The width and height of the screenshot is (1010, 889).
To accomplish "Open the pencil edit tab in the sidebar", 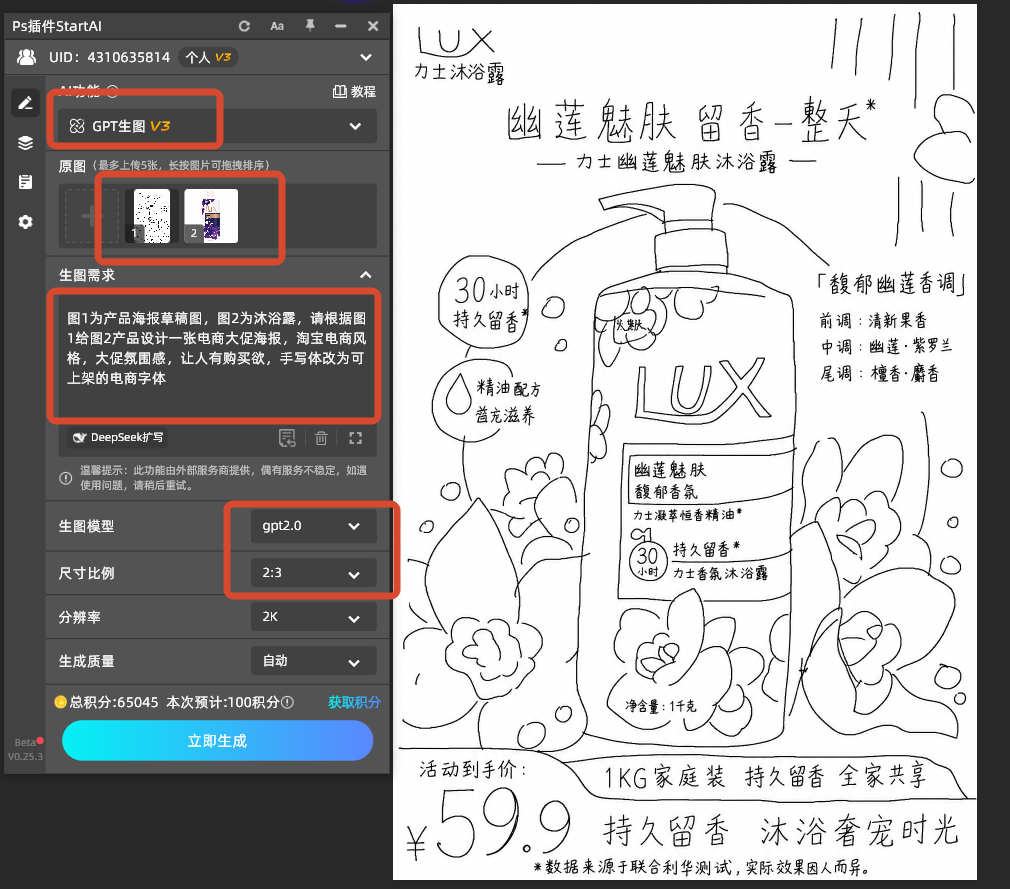I will click(25, 103).
